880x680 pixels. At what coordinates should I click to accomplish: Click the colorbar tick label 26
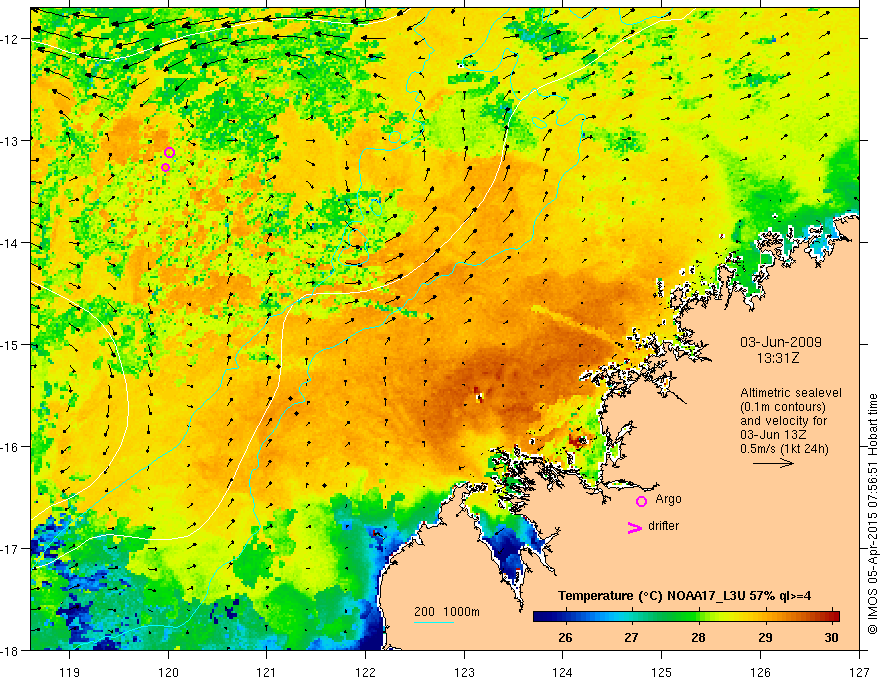(566, 638)
